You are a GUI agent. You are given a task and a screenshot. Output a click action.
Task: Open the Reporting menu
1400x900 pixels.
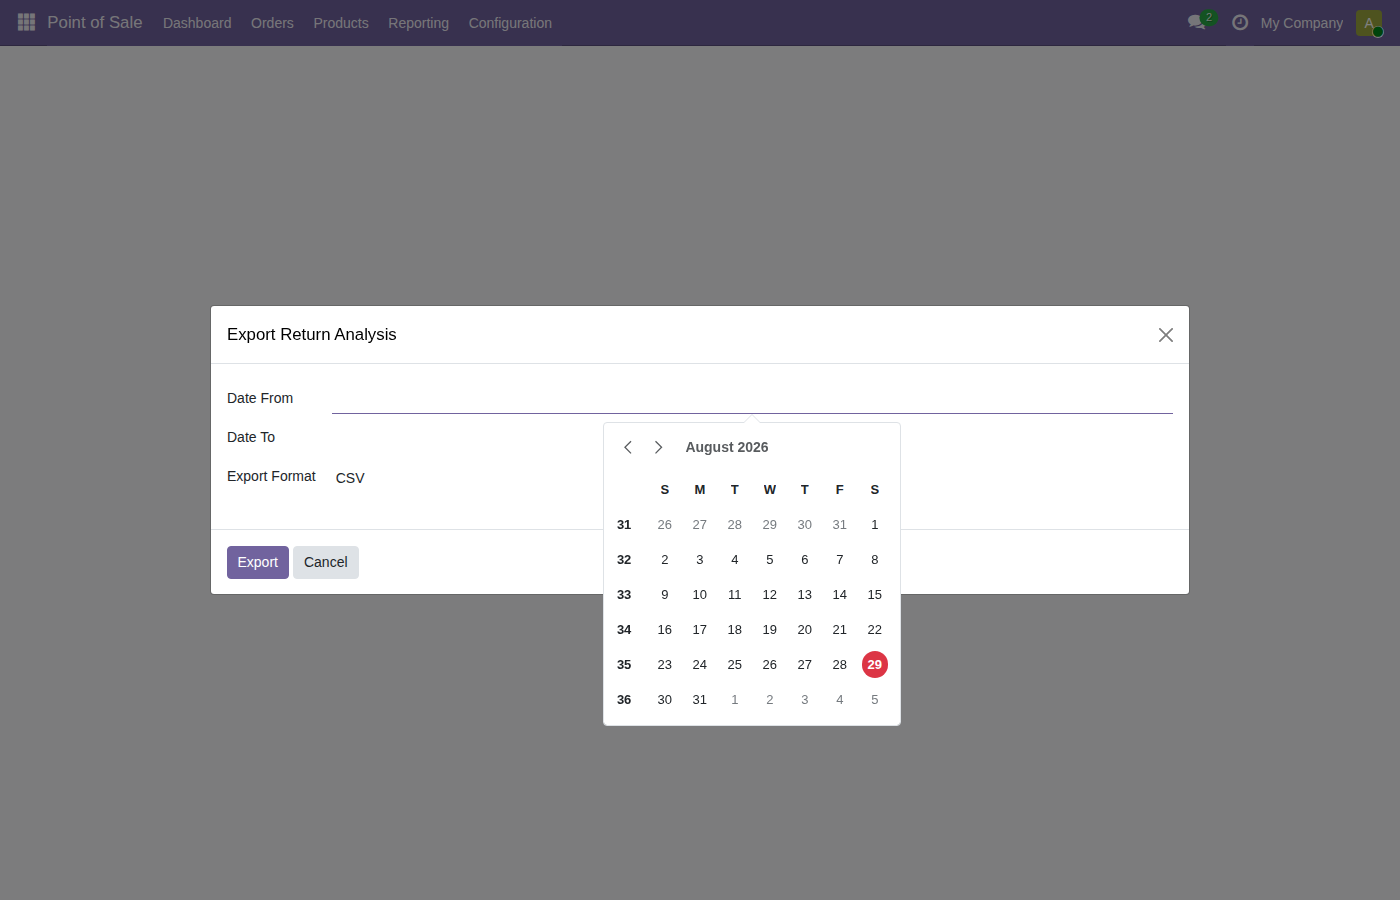tap(418, 23)
